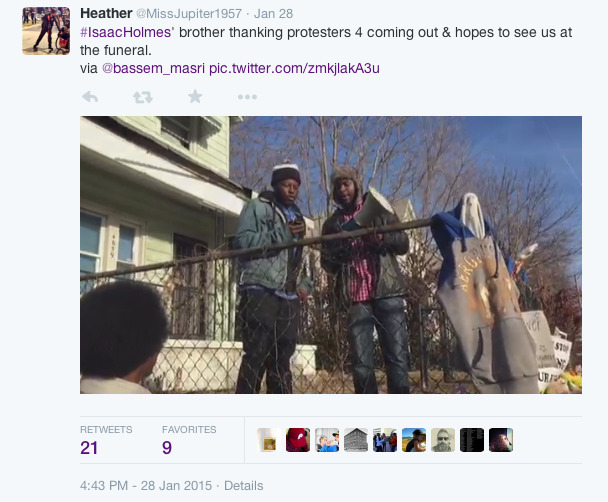The width and height of the screenshot is (608, 502).
Task: Click the Jan 28 timestamp
Action: pyautogui.click(x=273, y=14)
